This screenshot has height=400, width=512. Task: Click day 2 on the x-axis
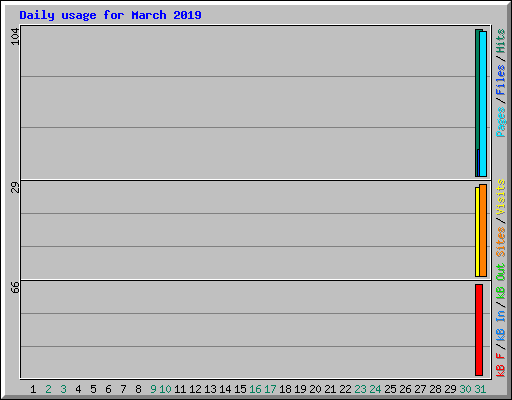(48, 389)
